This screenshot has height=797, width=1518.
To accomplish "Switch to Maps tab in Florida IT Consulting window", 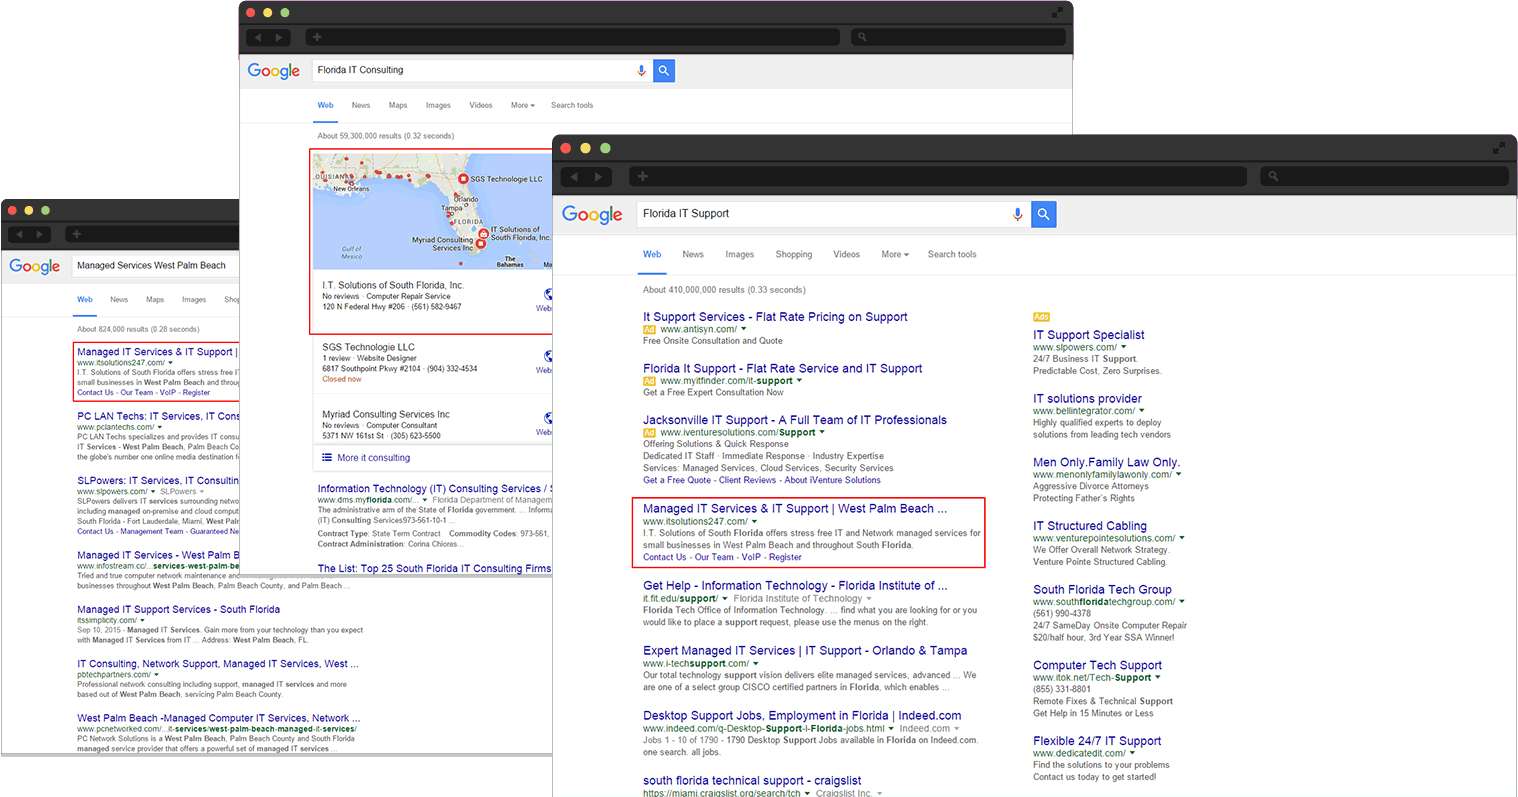I will [398, 105].
